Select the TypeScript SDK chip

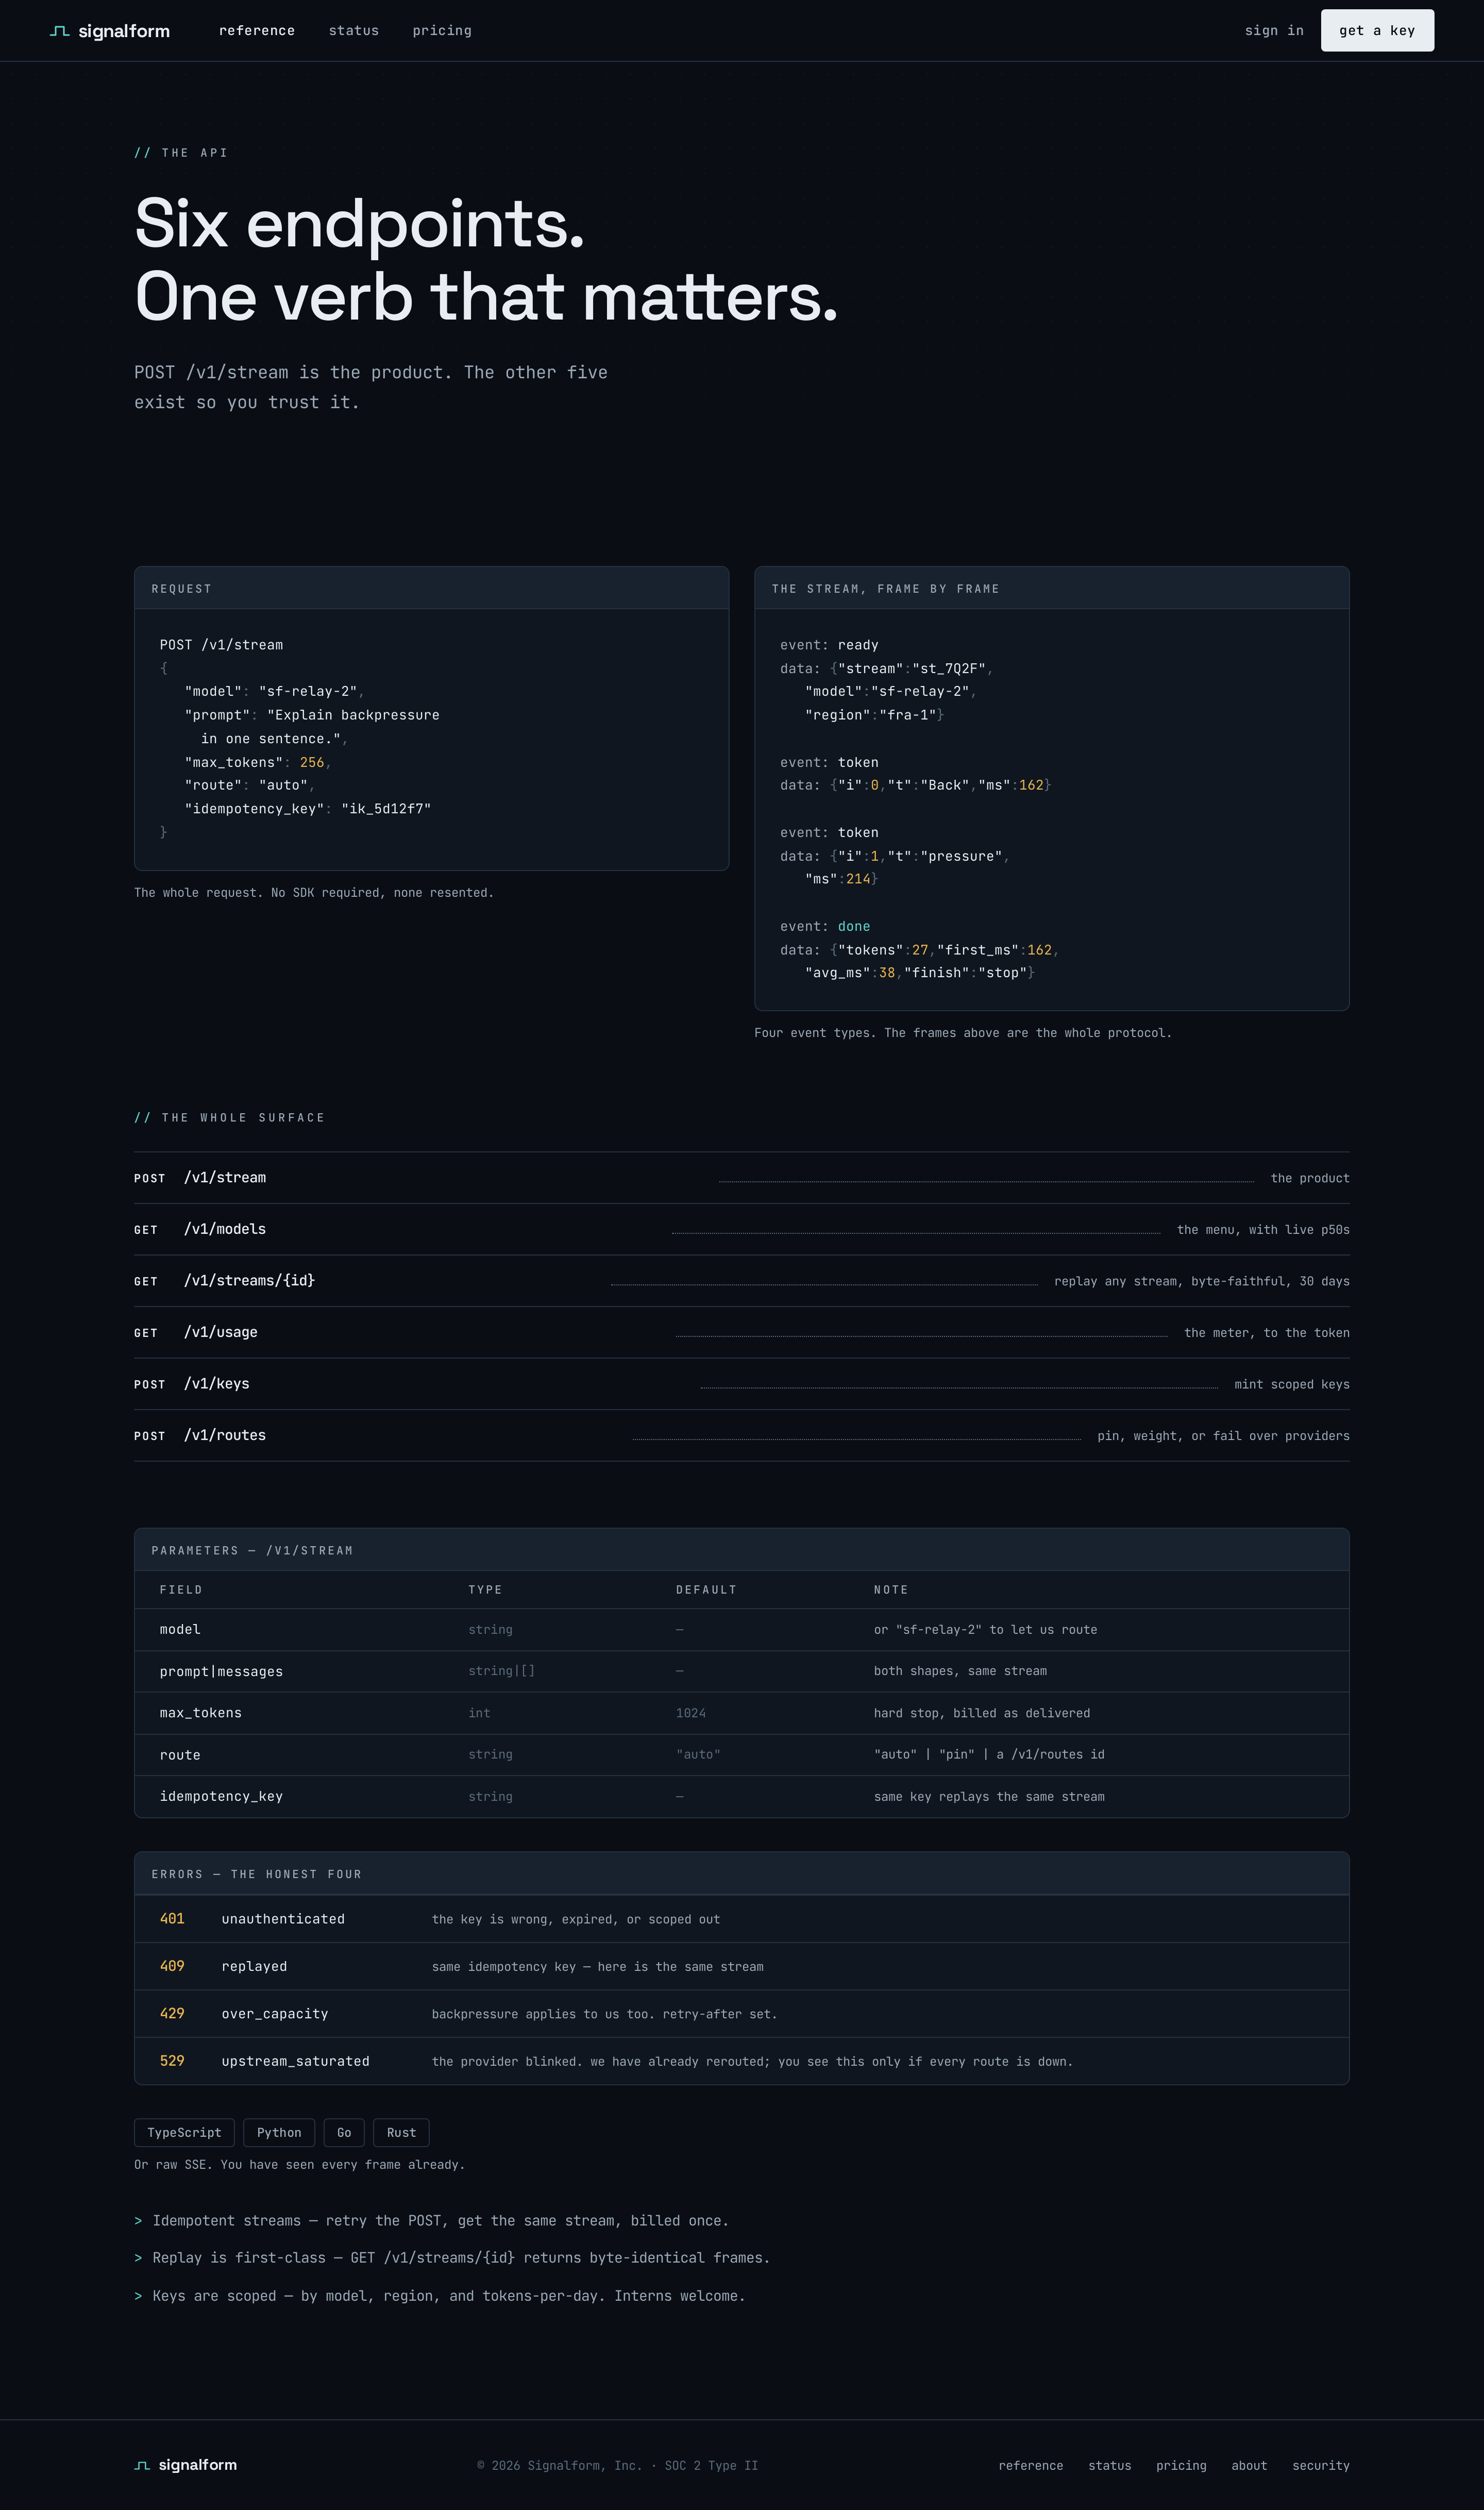pyautogui.click(x=184, y=2133)
